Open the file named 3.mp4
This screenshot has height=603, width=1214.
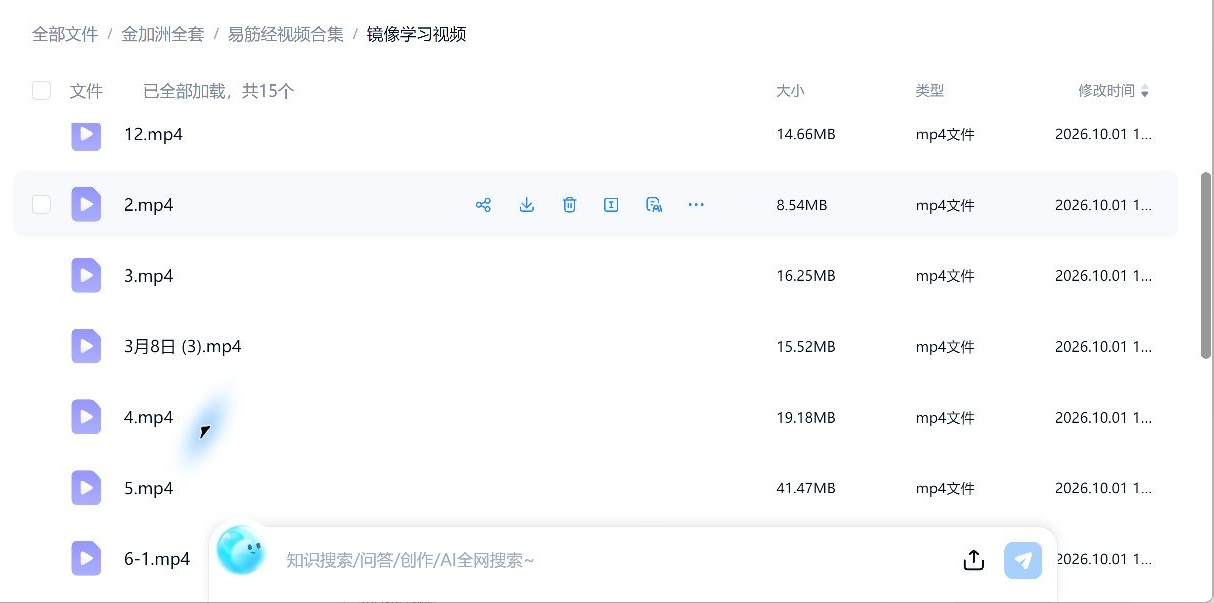(x=149, y=276)
